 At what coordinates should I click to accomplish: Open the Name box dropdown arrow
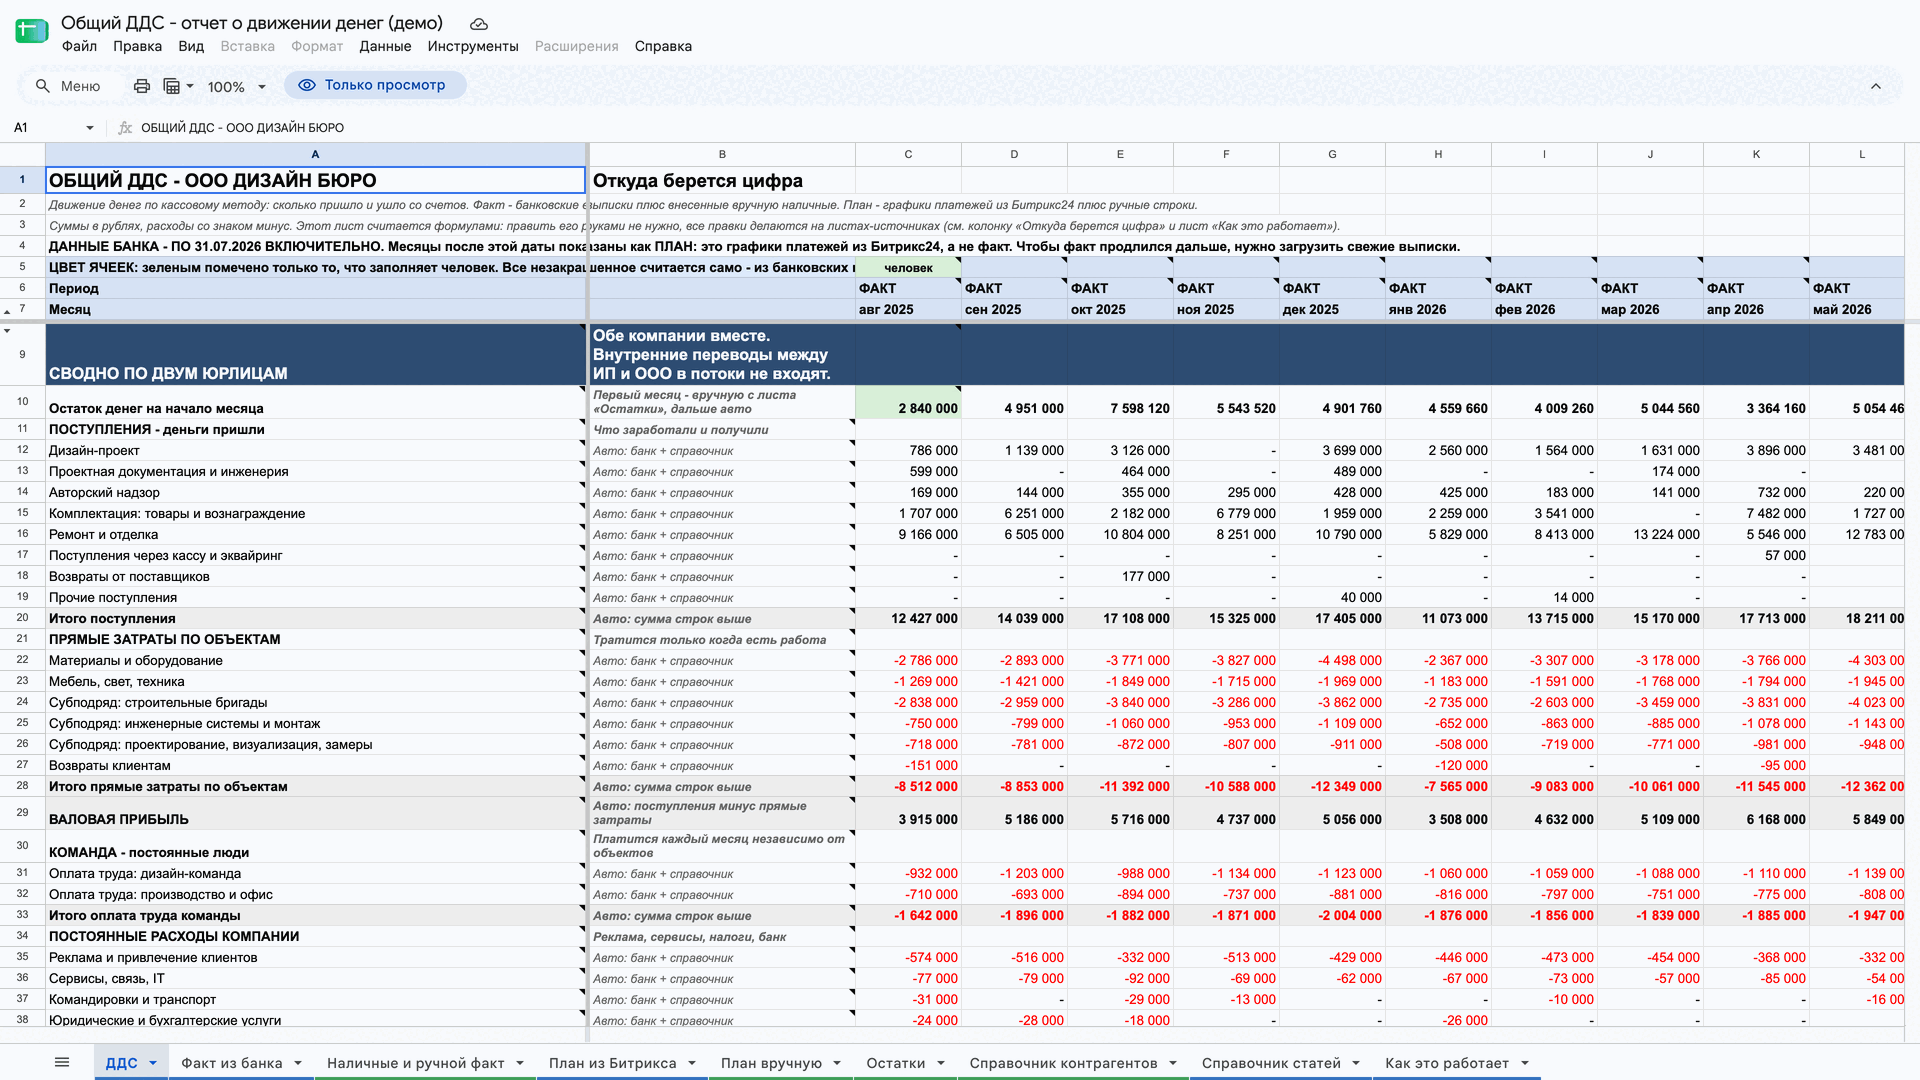point(90,128)
